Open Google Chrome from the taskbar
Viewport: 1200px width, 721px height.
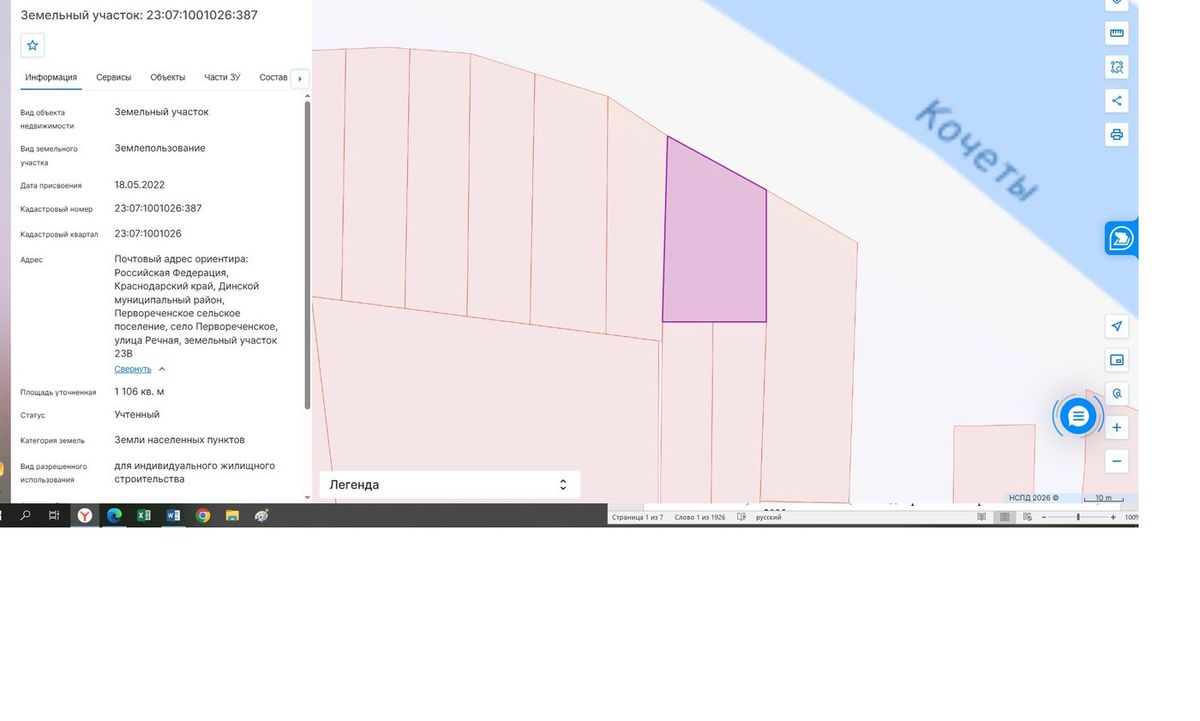click(x=203, y=515)
